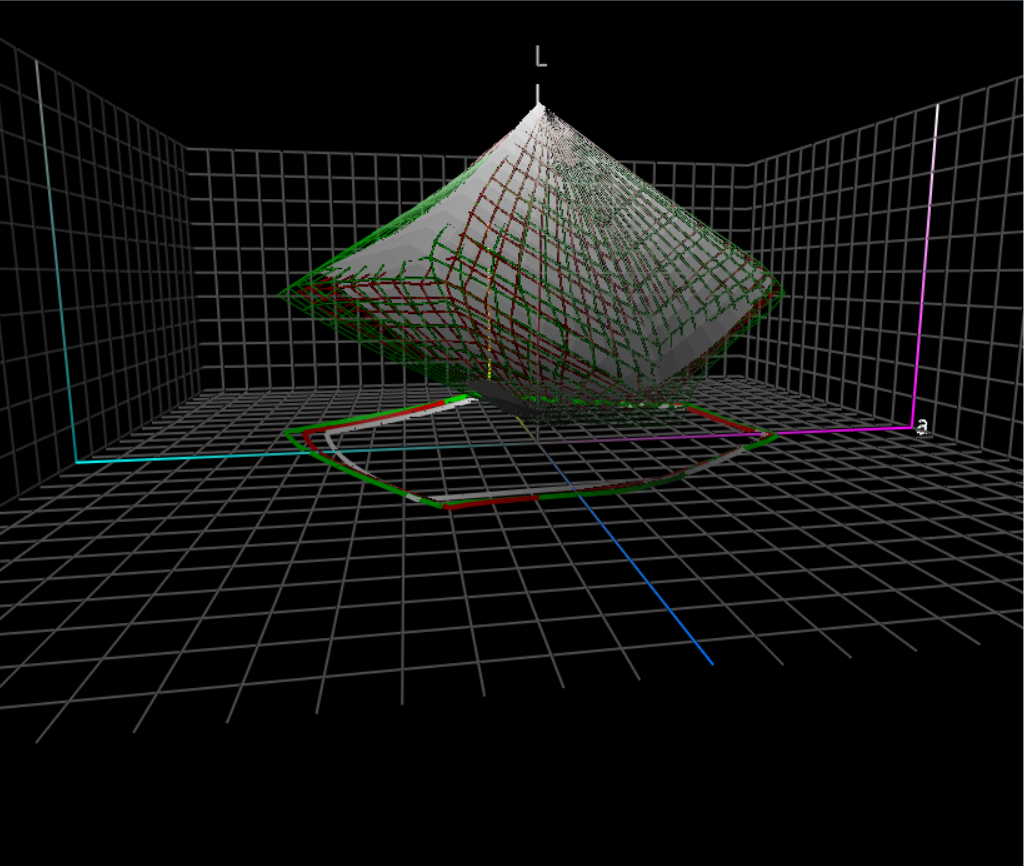This screenshot has width=1024, height=866.
Task: Click the floor grid in the front-left area
Action: (x=200, y=620)
